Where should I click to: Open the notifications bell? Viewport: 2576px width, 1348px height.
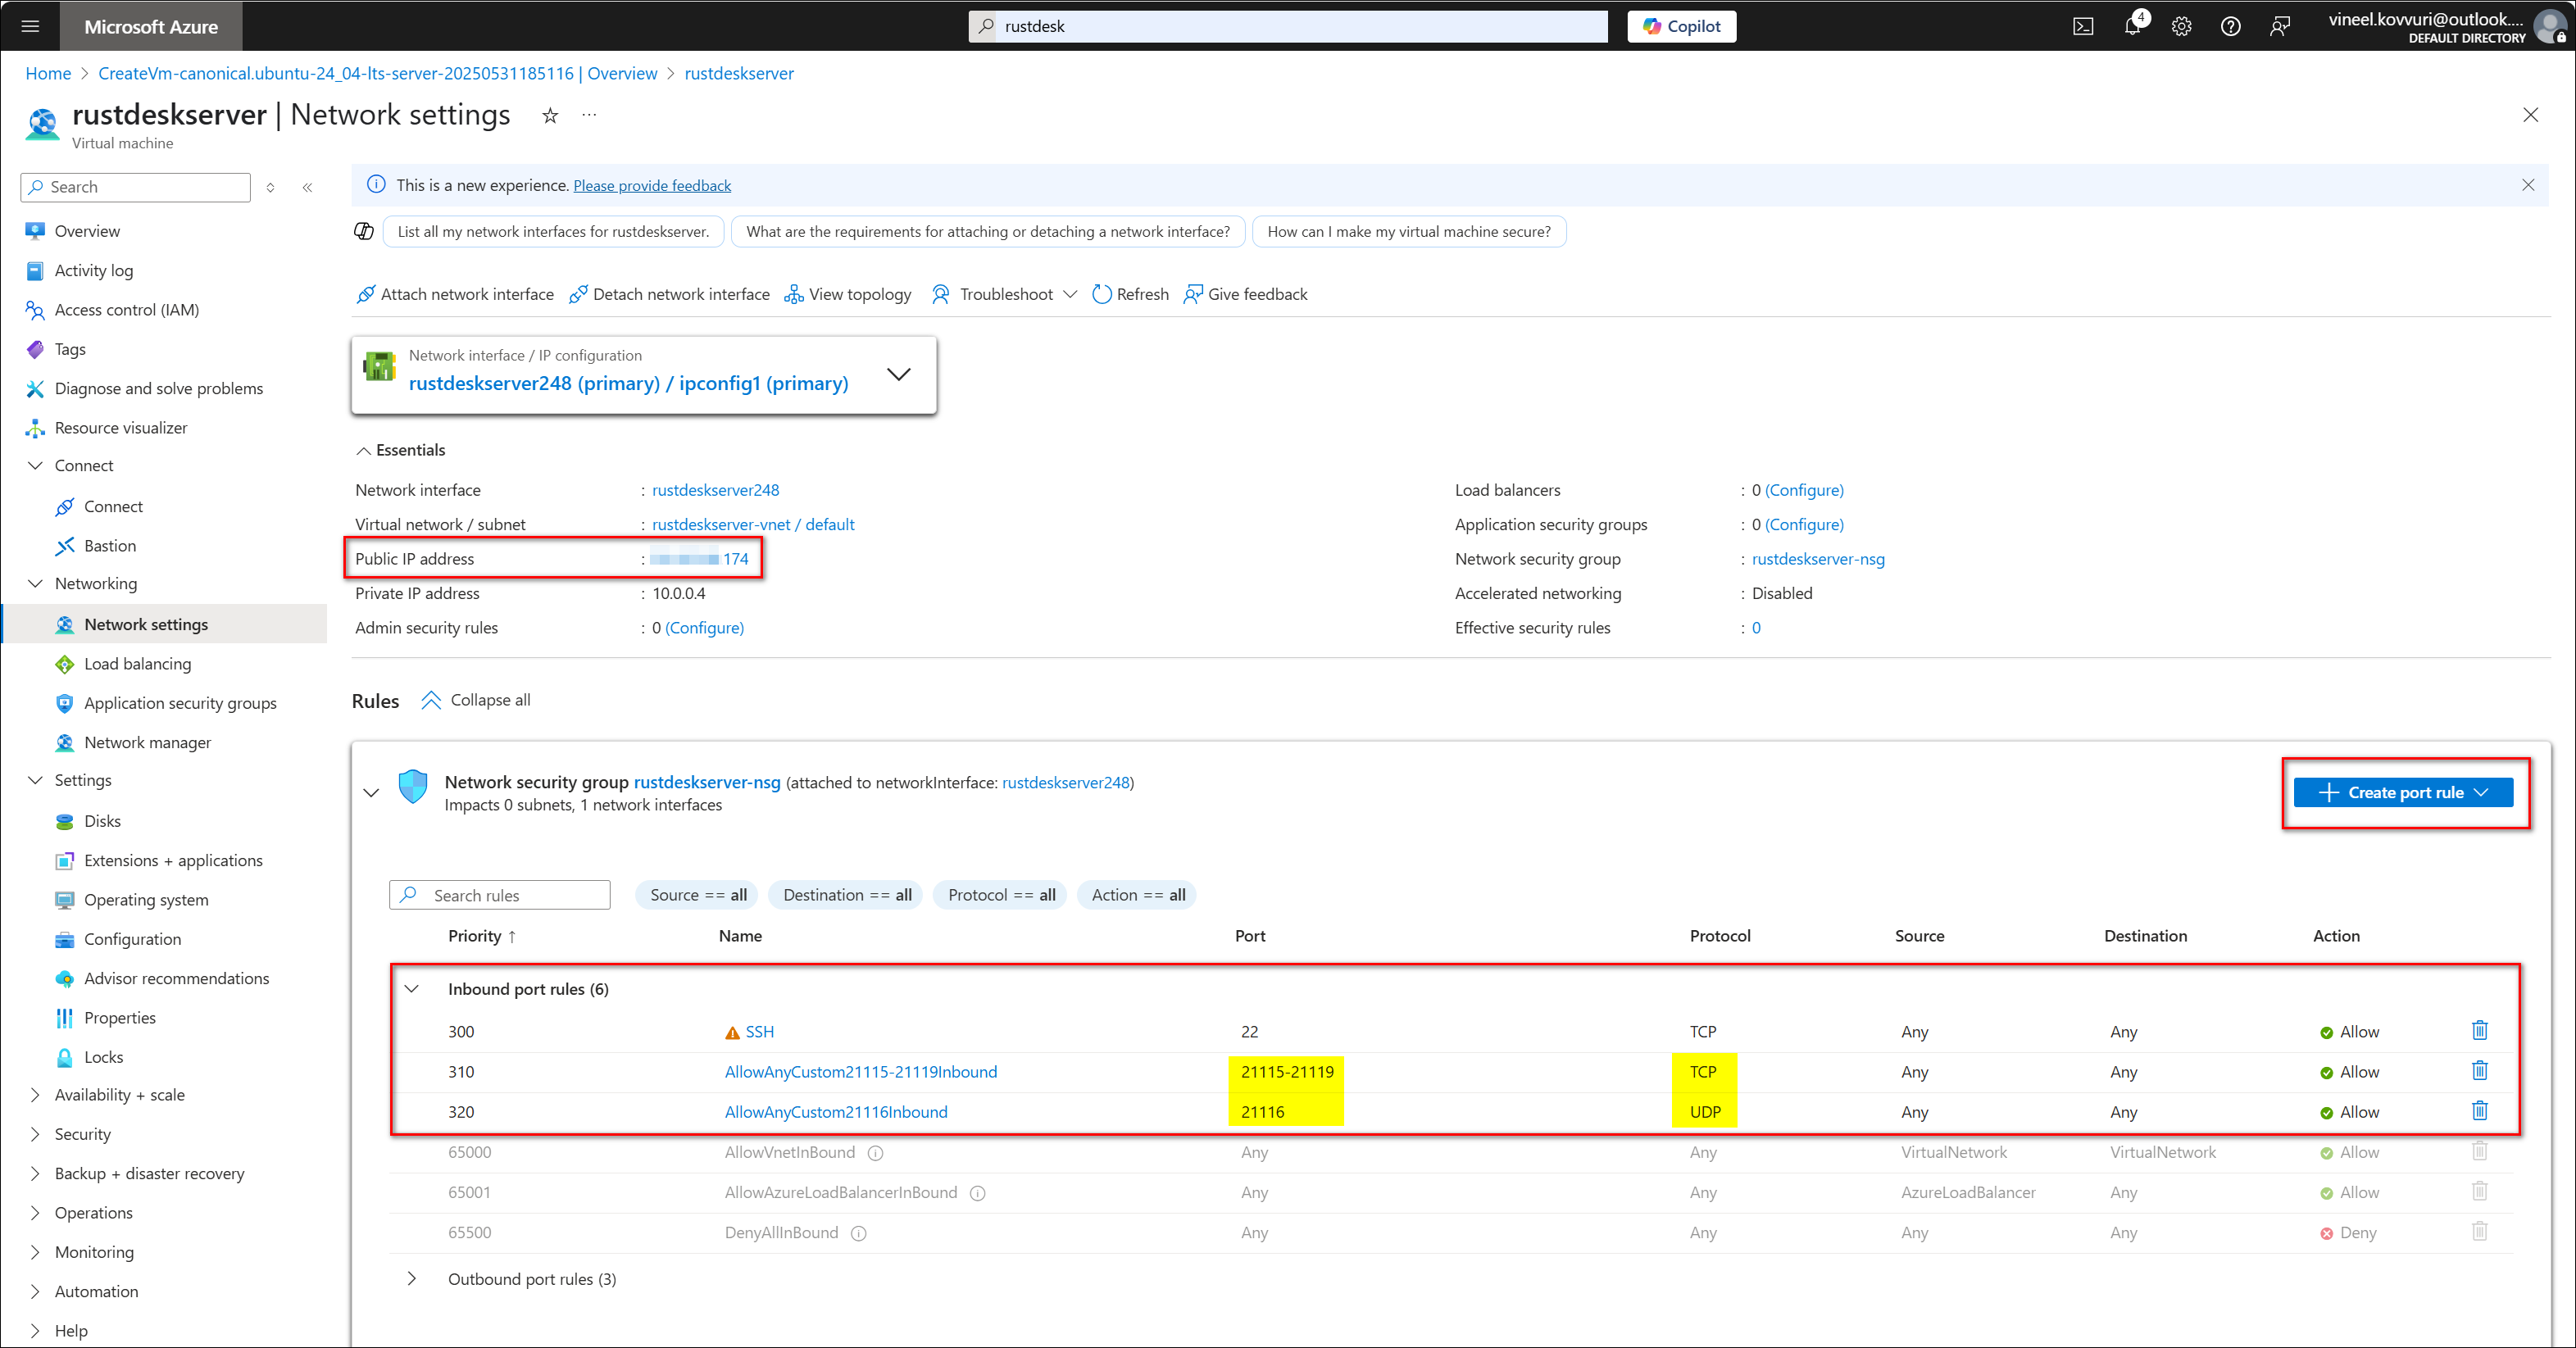coord(2132,26)
